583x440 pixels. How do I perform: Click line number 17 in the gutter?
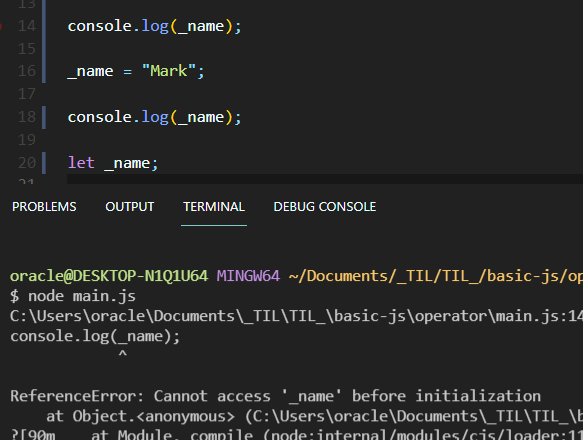point(27,94)
